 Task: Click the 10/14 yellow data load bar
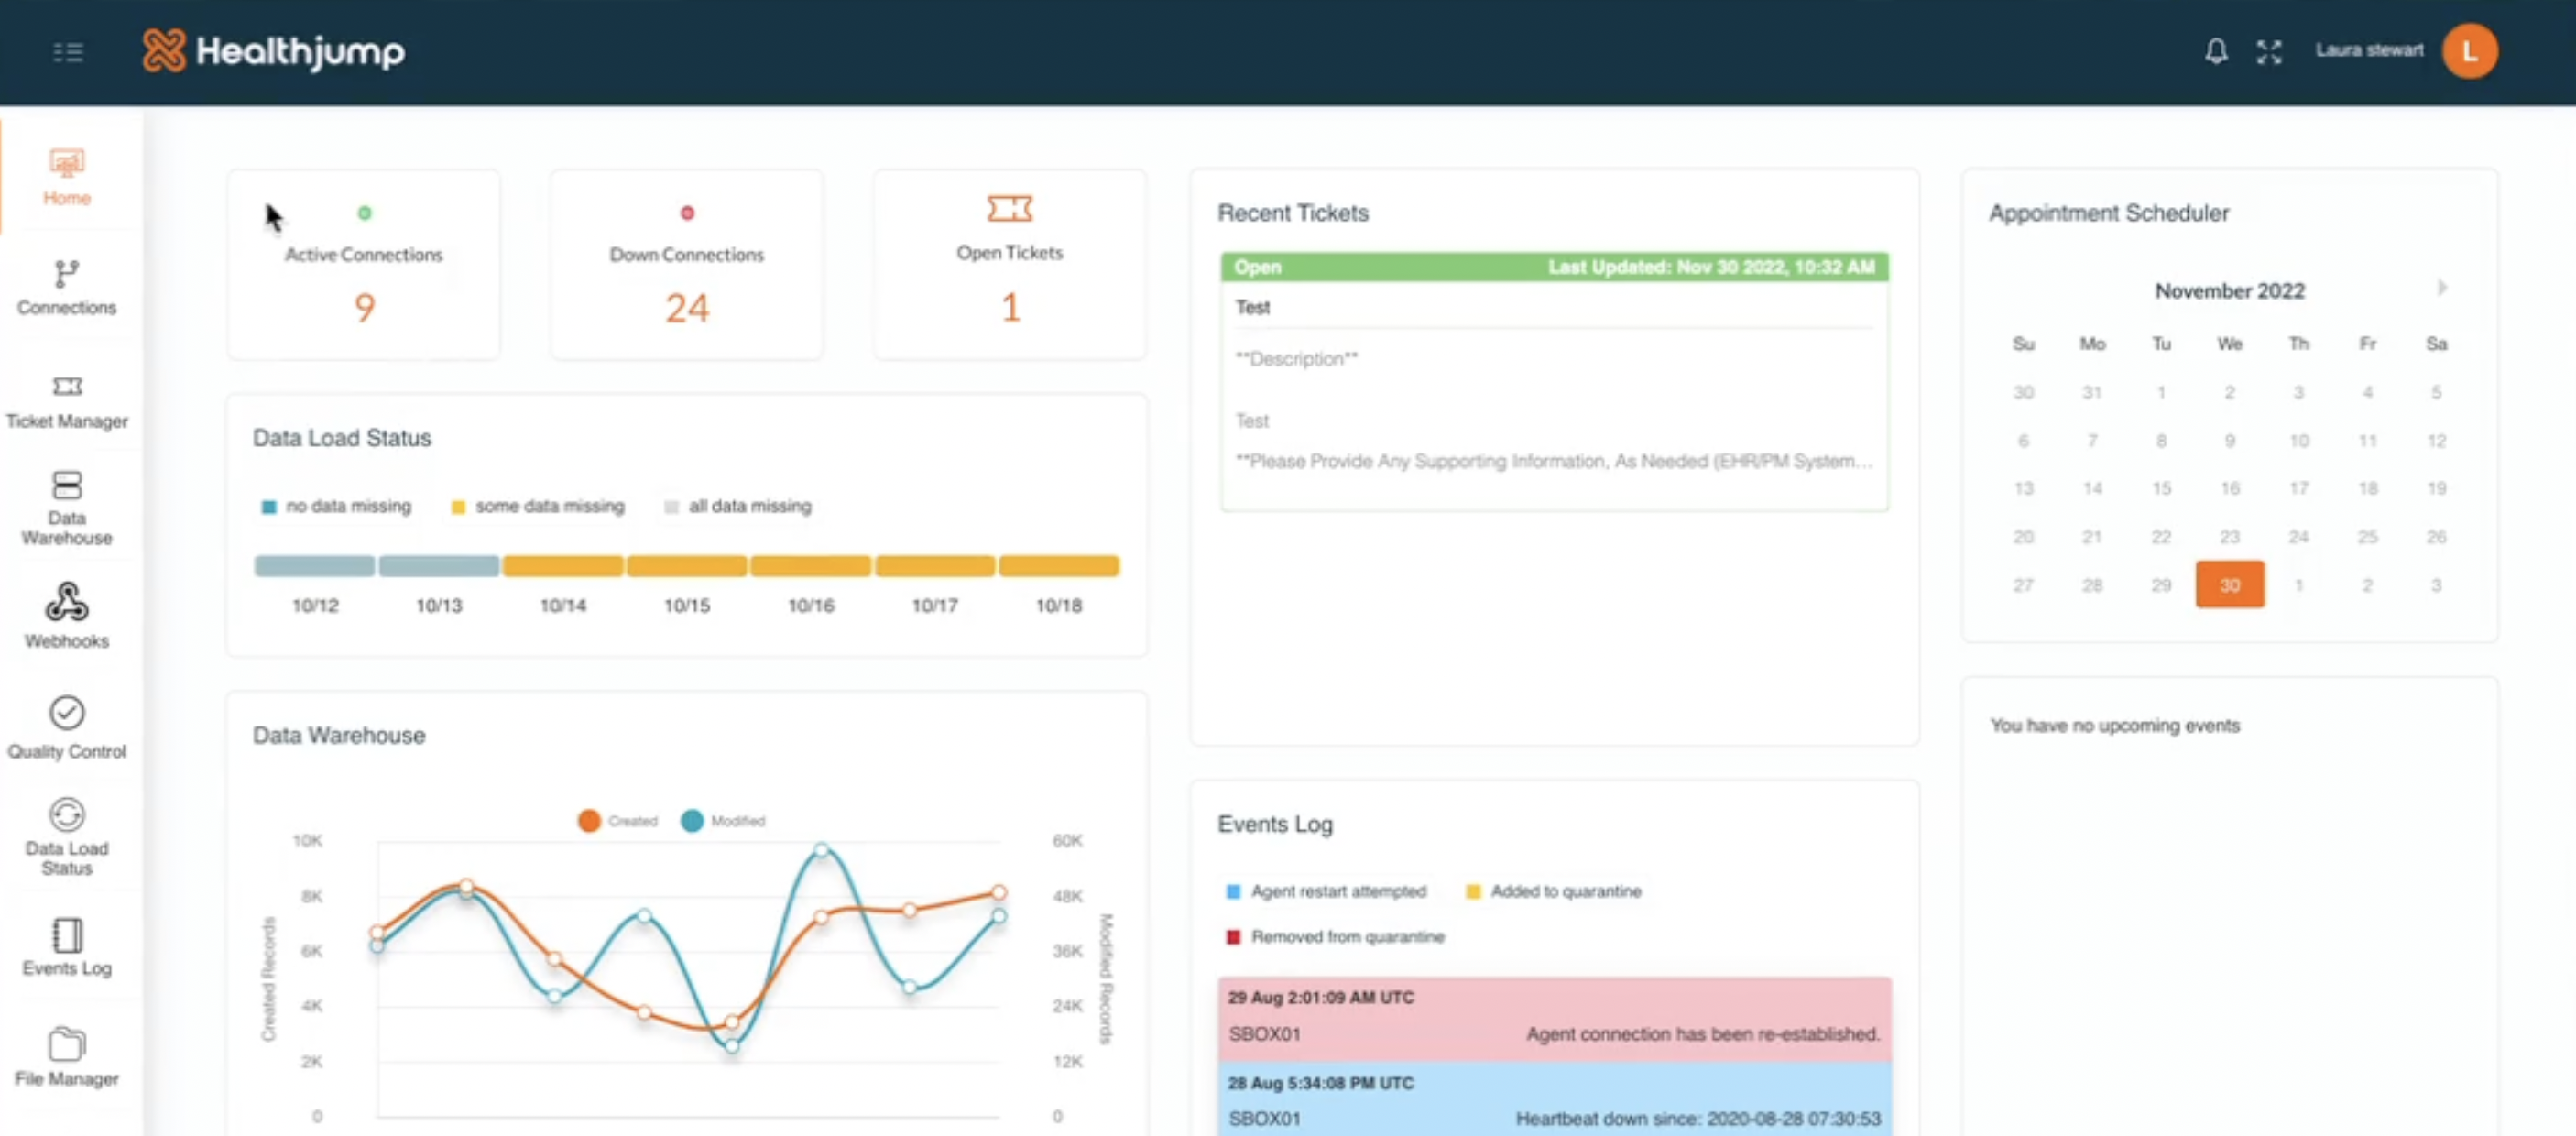point(563,566)
